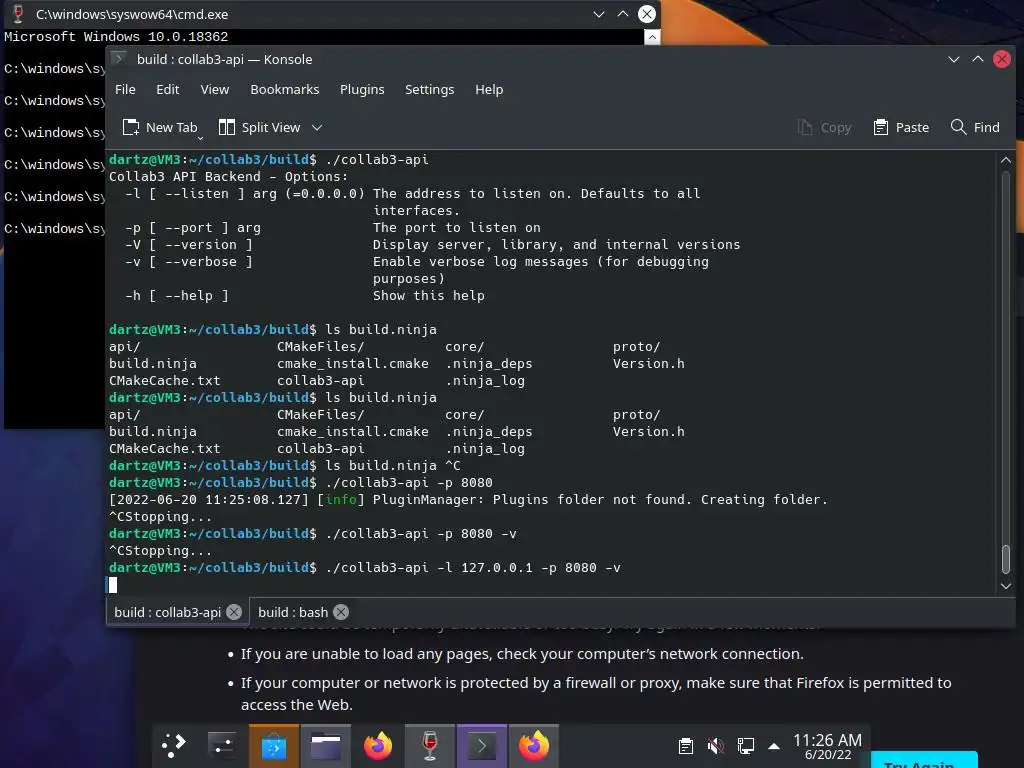
Task: Open the Help menu in Konsole
Action: pos(489,89)
